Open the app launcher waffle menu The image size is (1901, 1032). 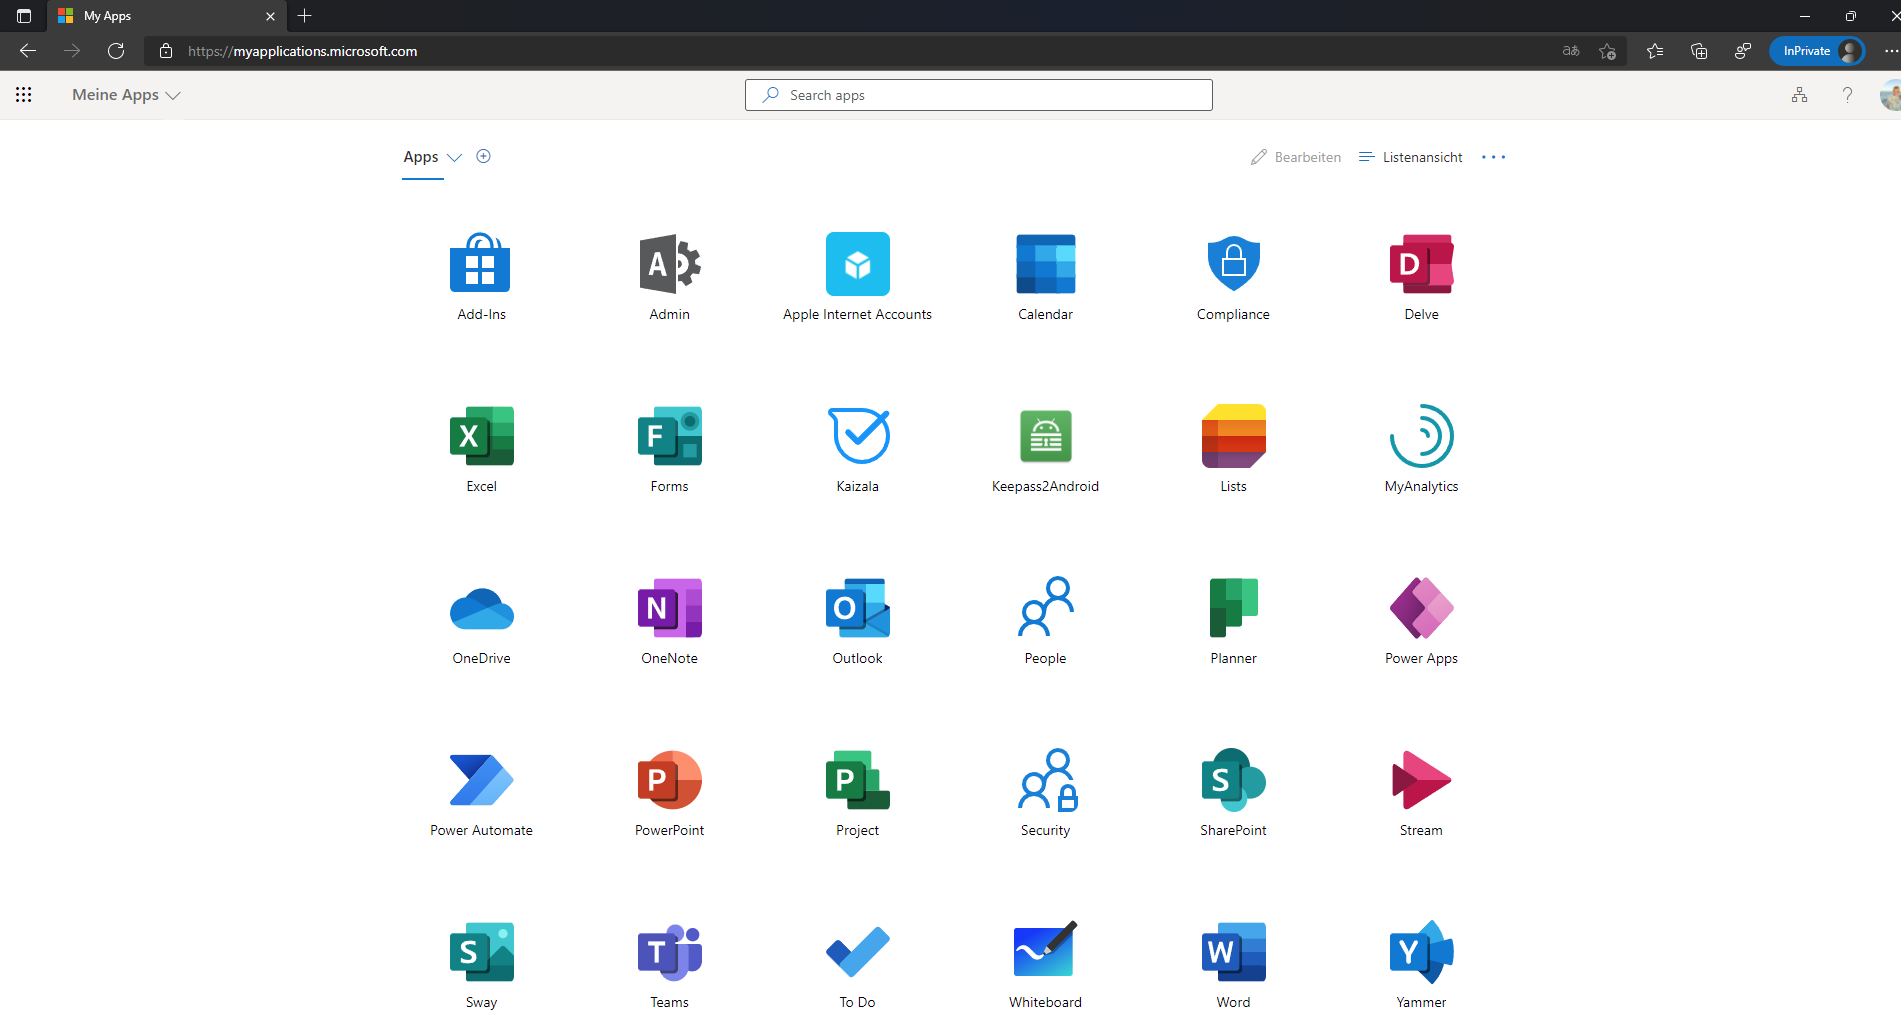[24, 94]
